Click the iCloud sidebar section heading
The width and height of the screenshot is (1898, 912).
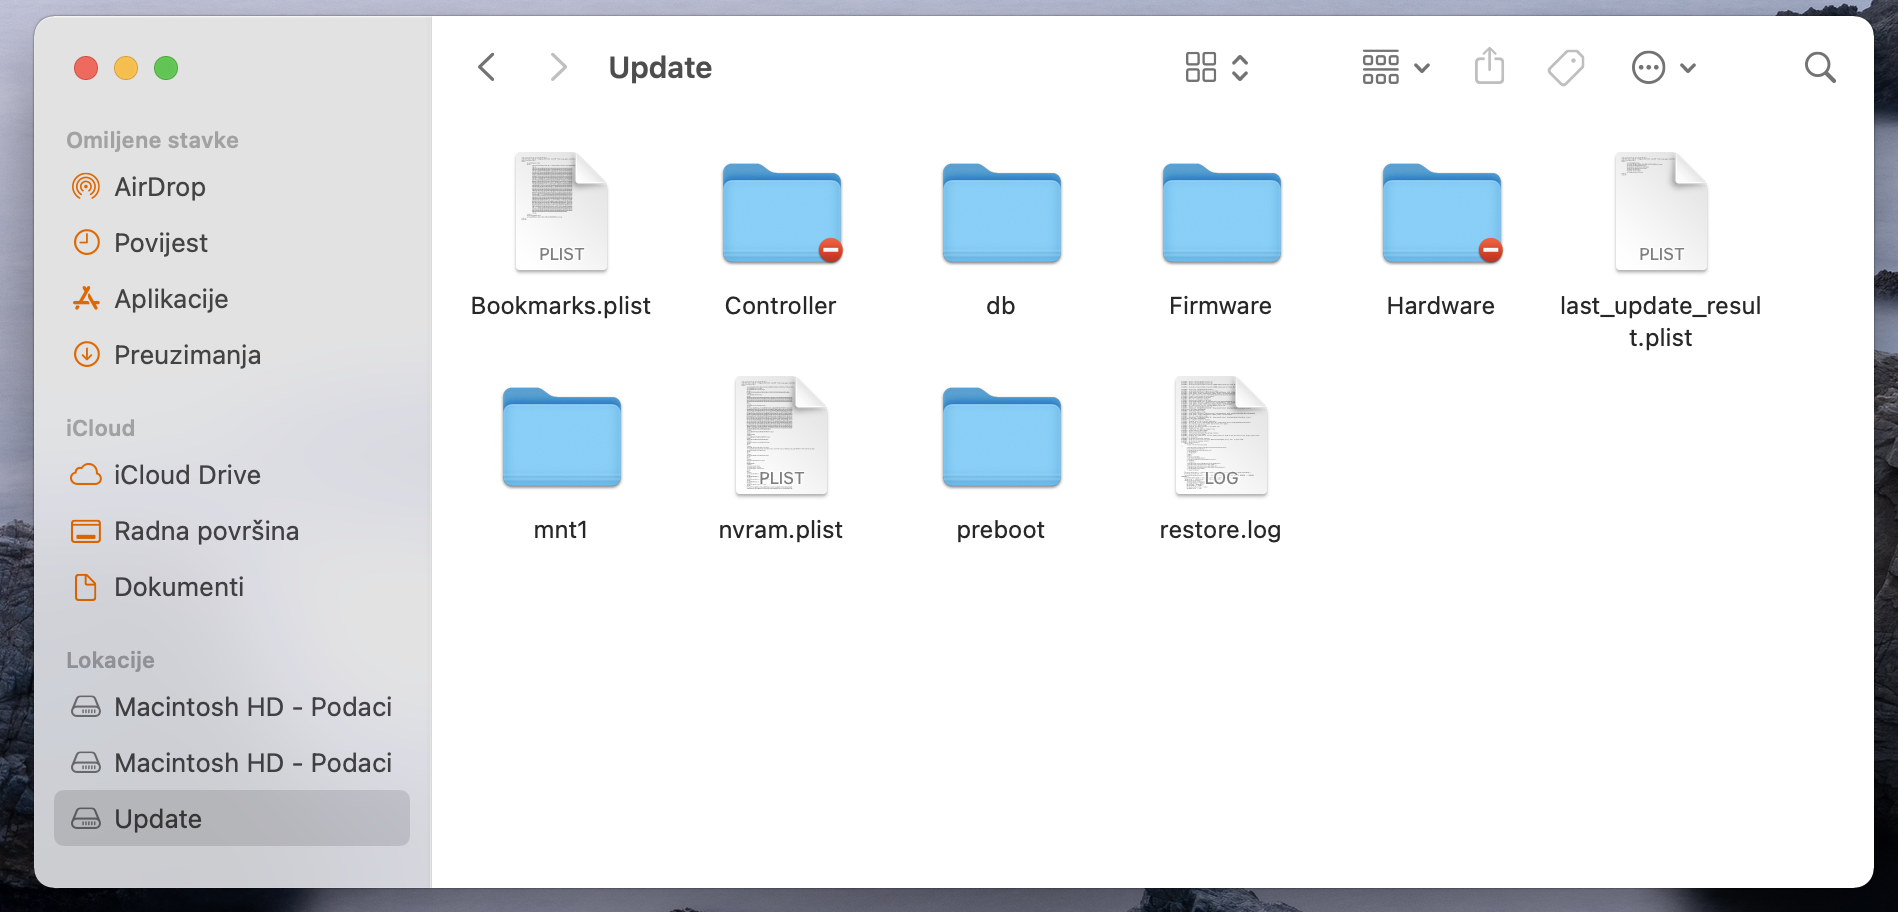pos(100,428)
